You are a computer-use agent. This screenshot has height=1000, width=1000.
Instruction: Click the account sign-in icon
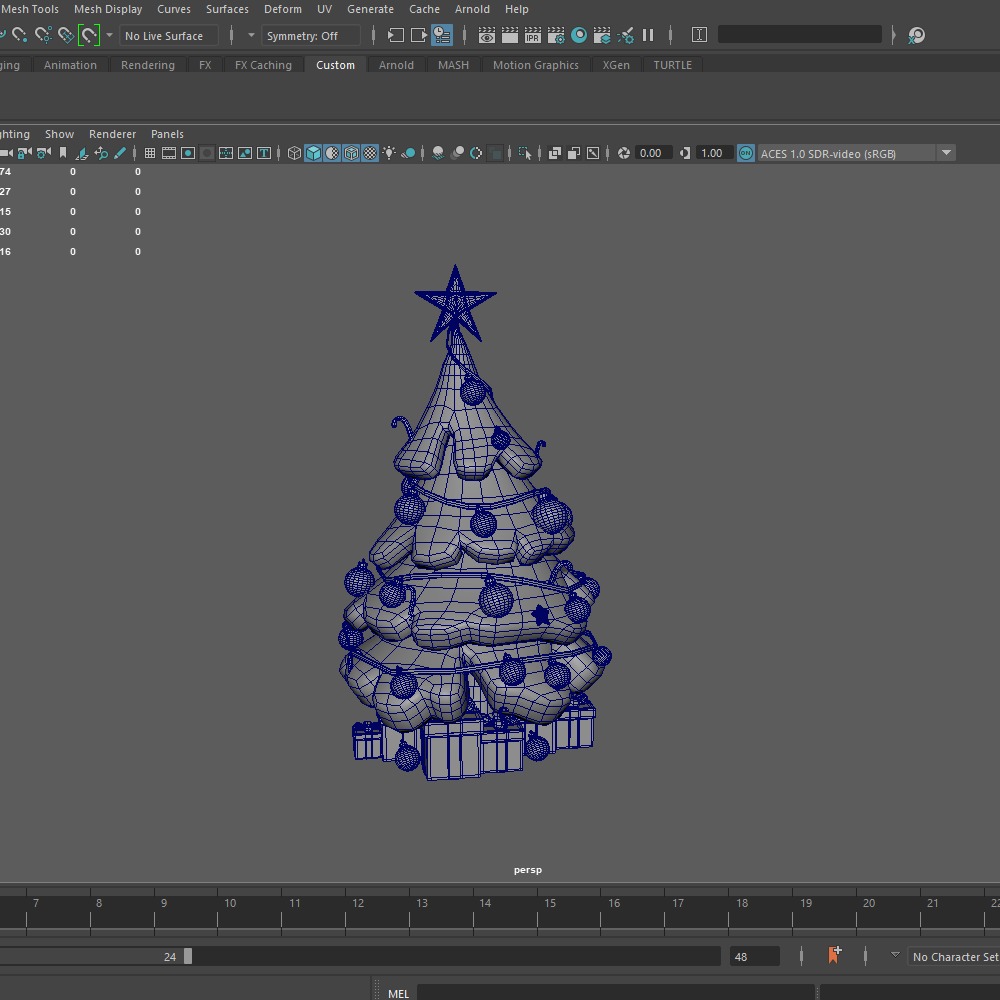(x=916, y=35)
